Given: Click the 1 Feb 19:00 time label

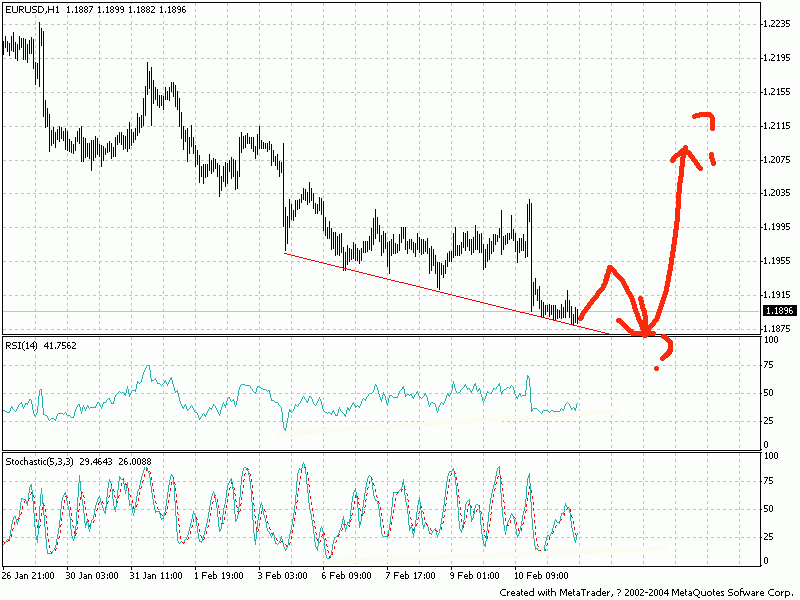Looking at the screenshot, I should point(219,576).
